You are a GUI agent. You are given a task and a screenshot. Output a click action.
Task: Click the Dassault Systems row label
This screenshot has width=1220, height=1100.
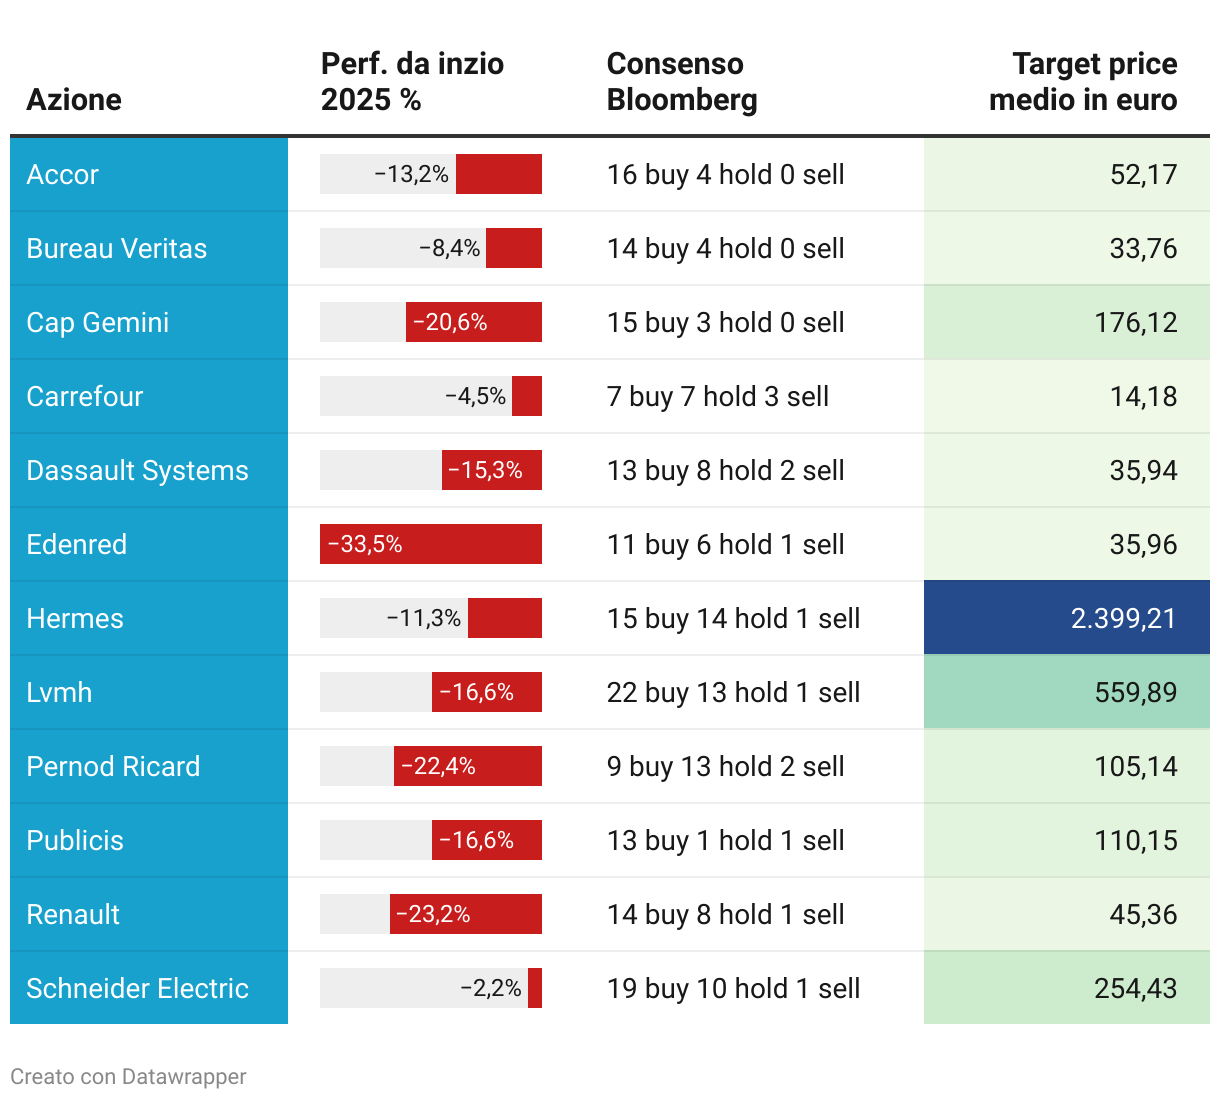(137, 471)
